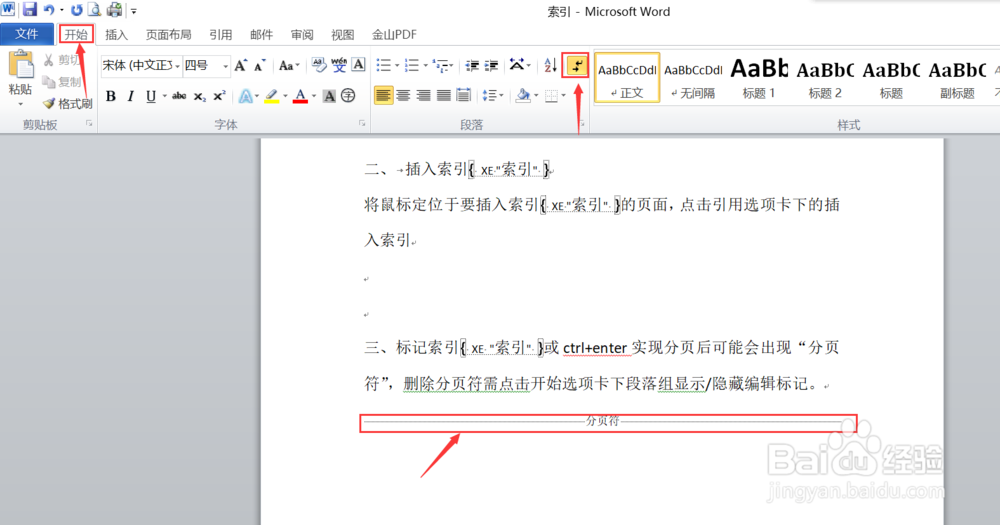Image resolution: width=1000 pixels, height=525 pixels.
Task: Switch to the References (引用) tab
Action: tap(221, 34)
